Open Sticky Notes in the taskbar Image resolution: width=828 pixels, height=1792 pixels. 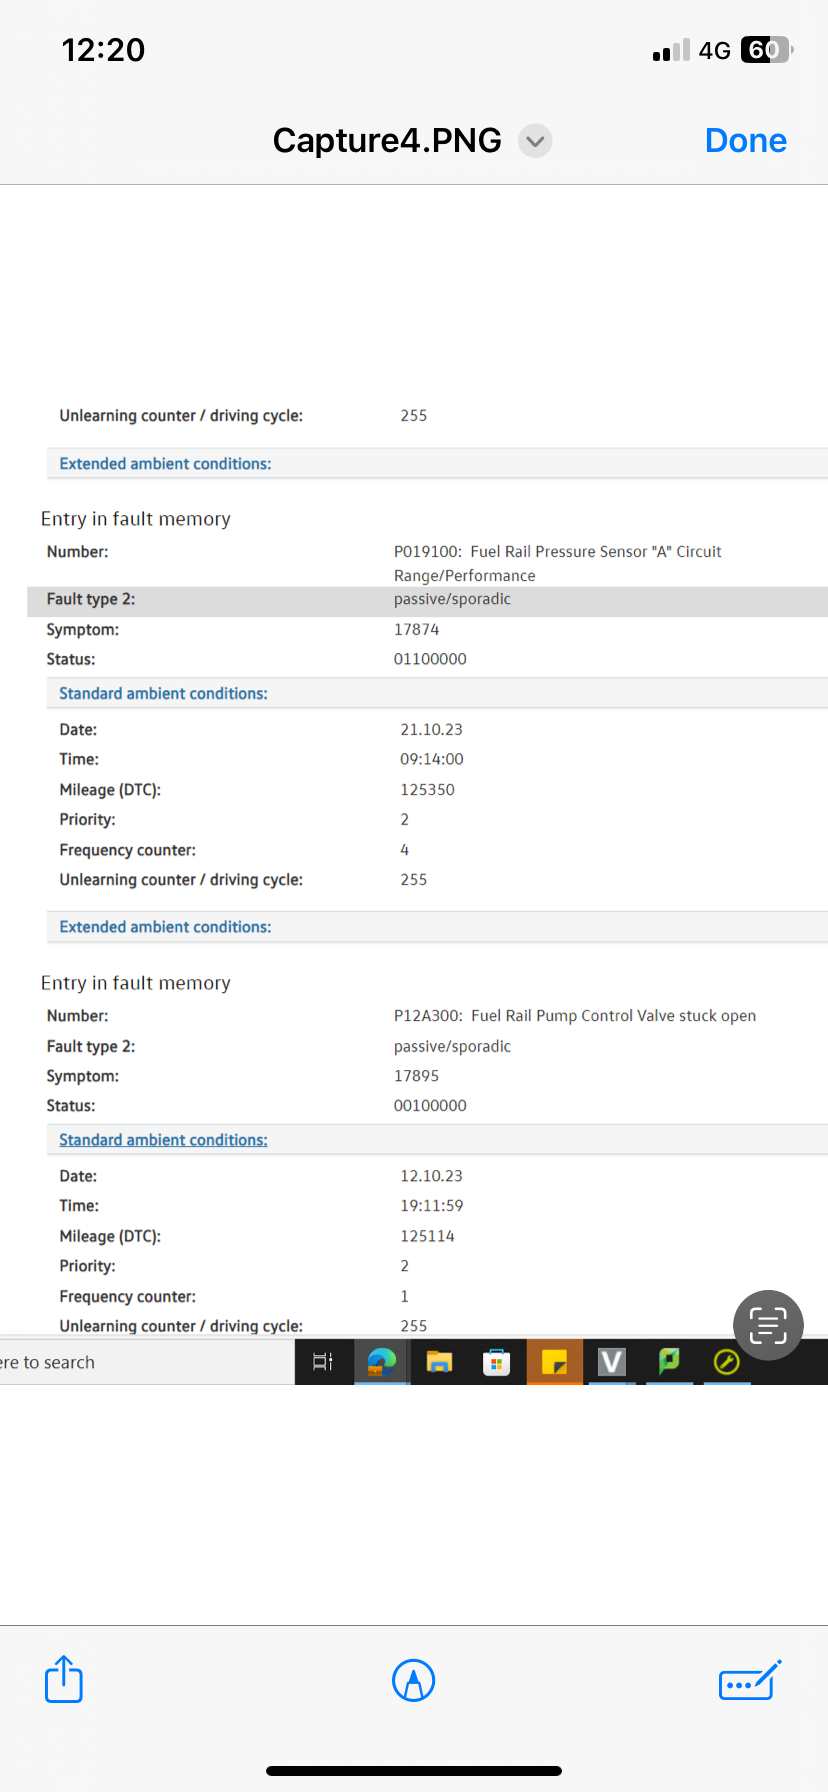554,1361
